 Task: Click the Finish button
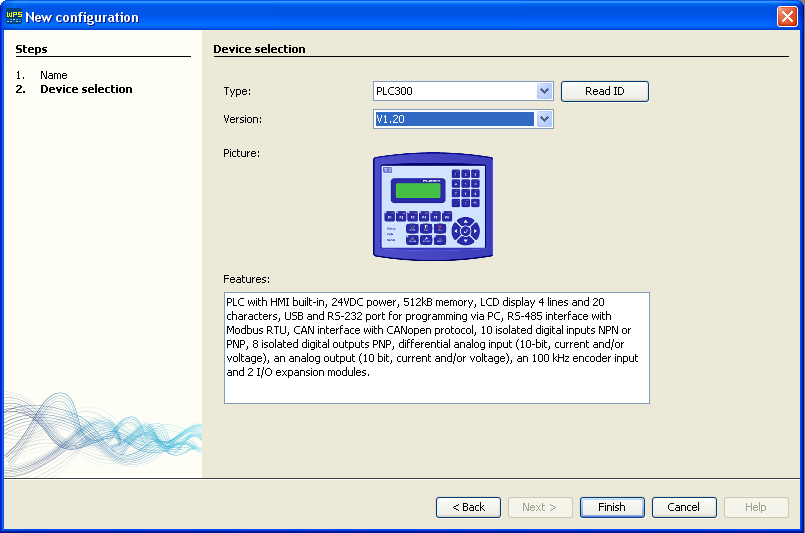[612, 507]
